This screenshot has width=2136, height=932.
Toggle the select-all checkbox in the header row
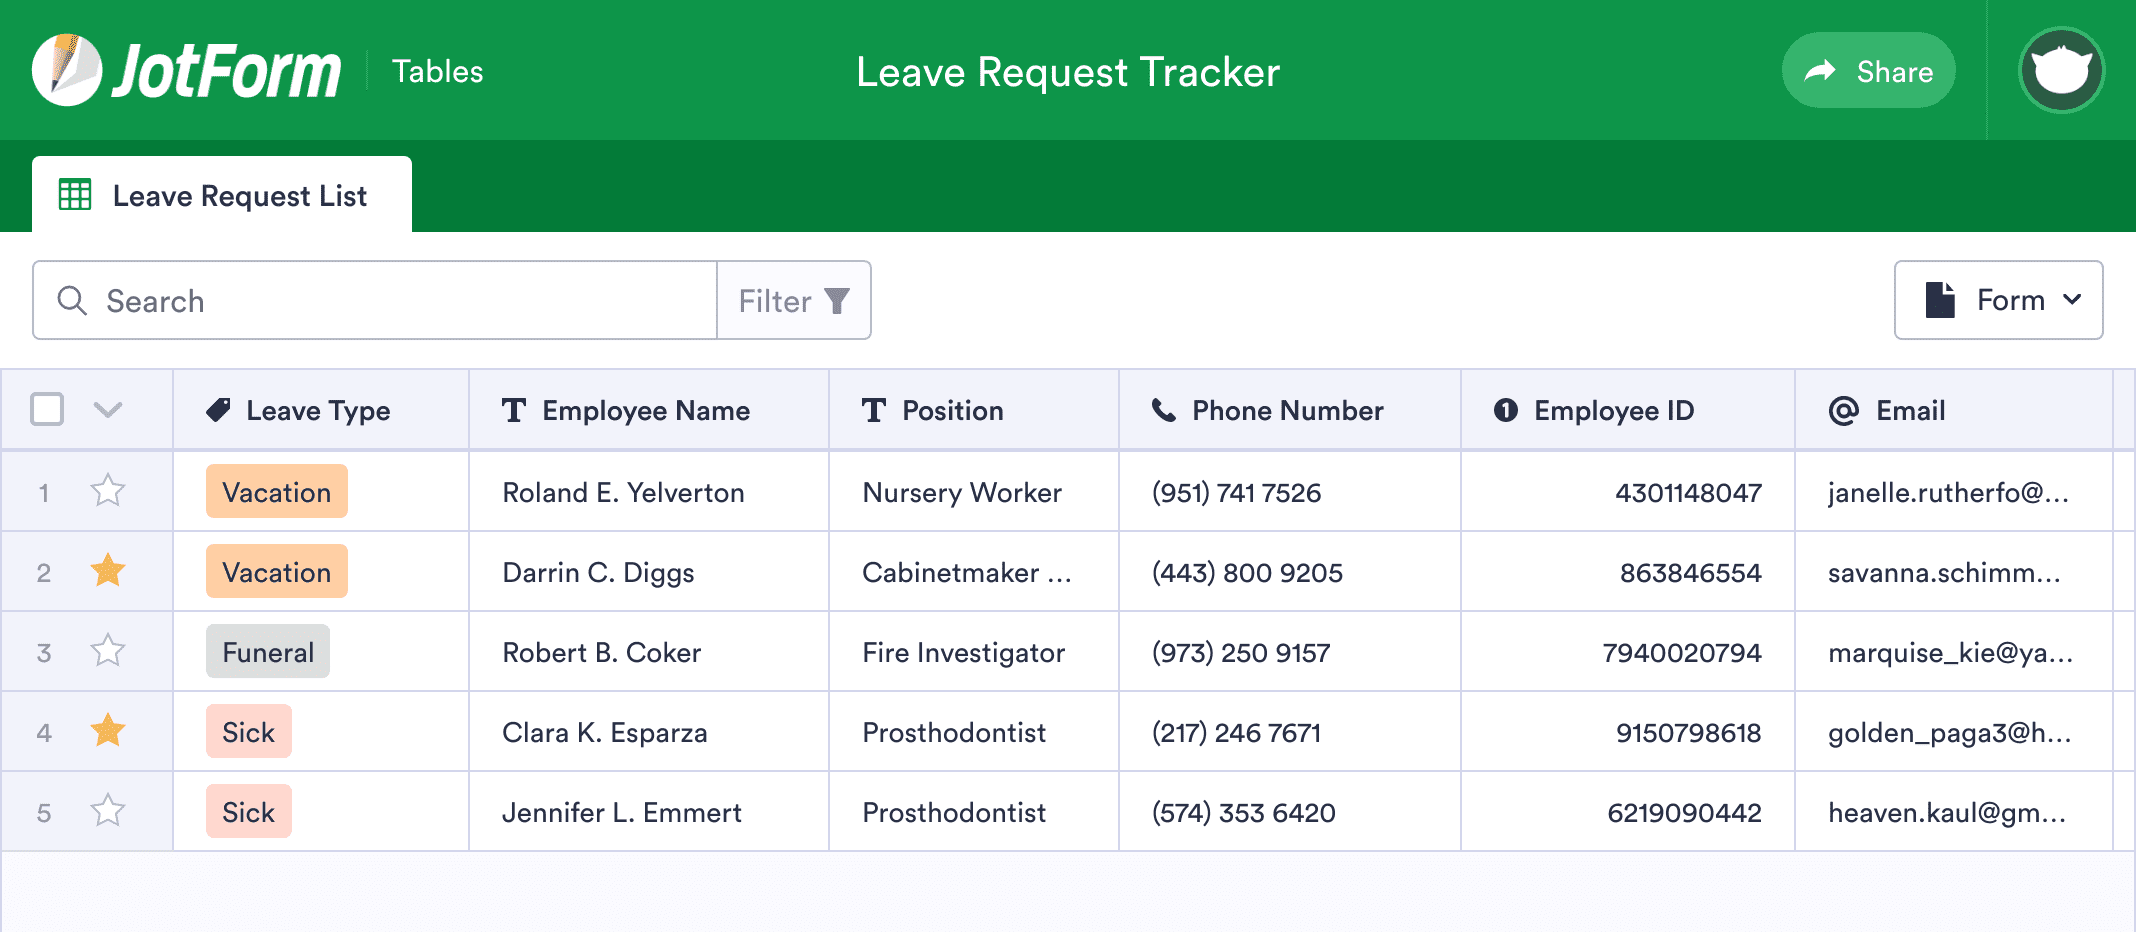pos(46,409)
